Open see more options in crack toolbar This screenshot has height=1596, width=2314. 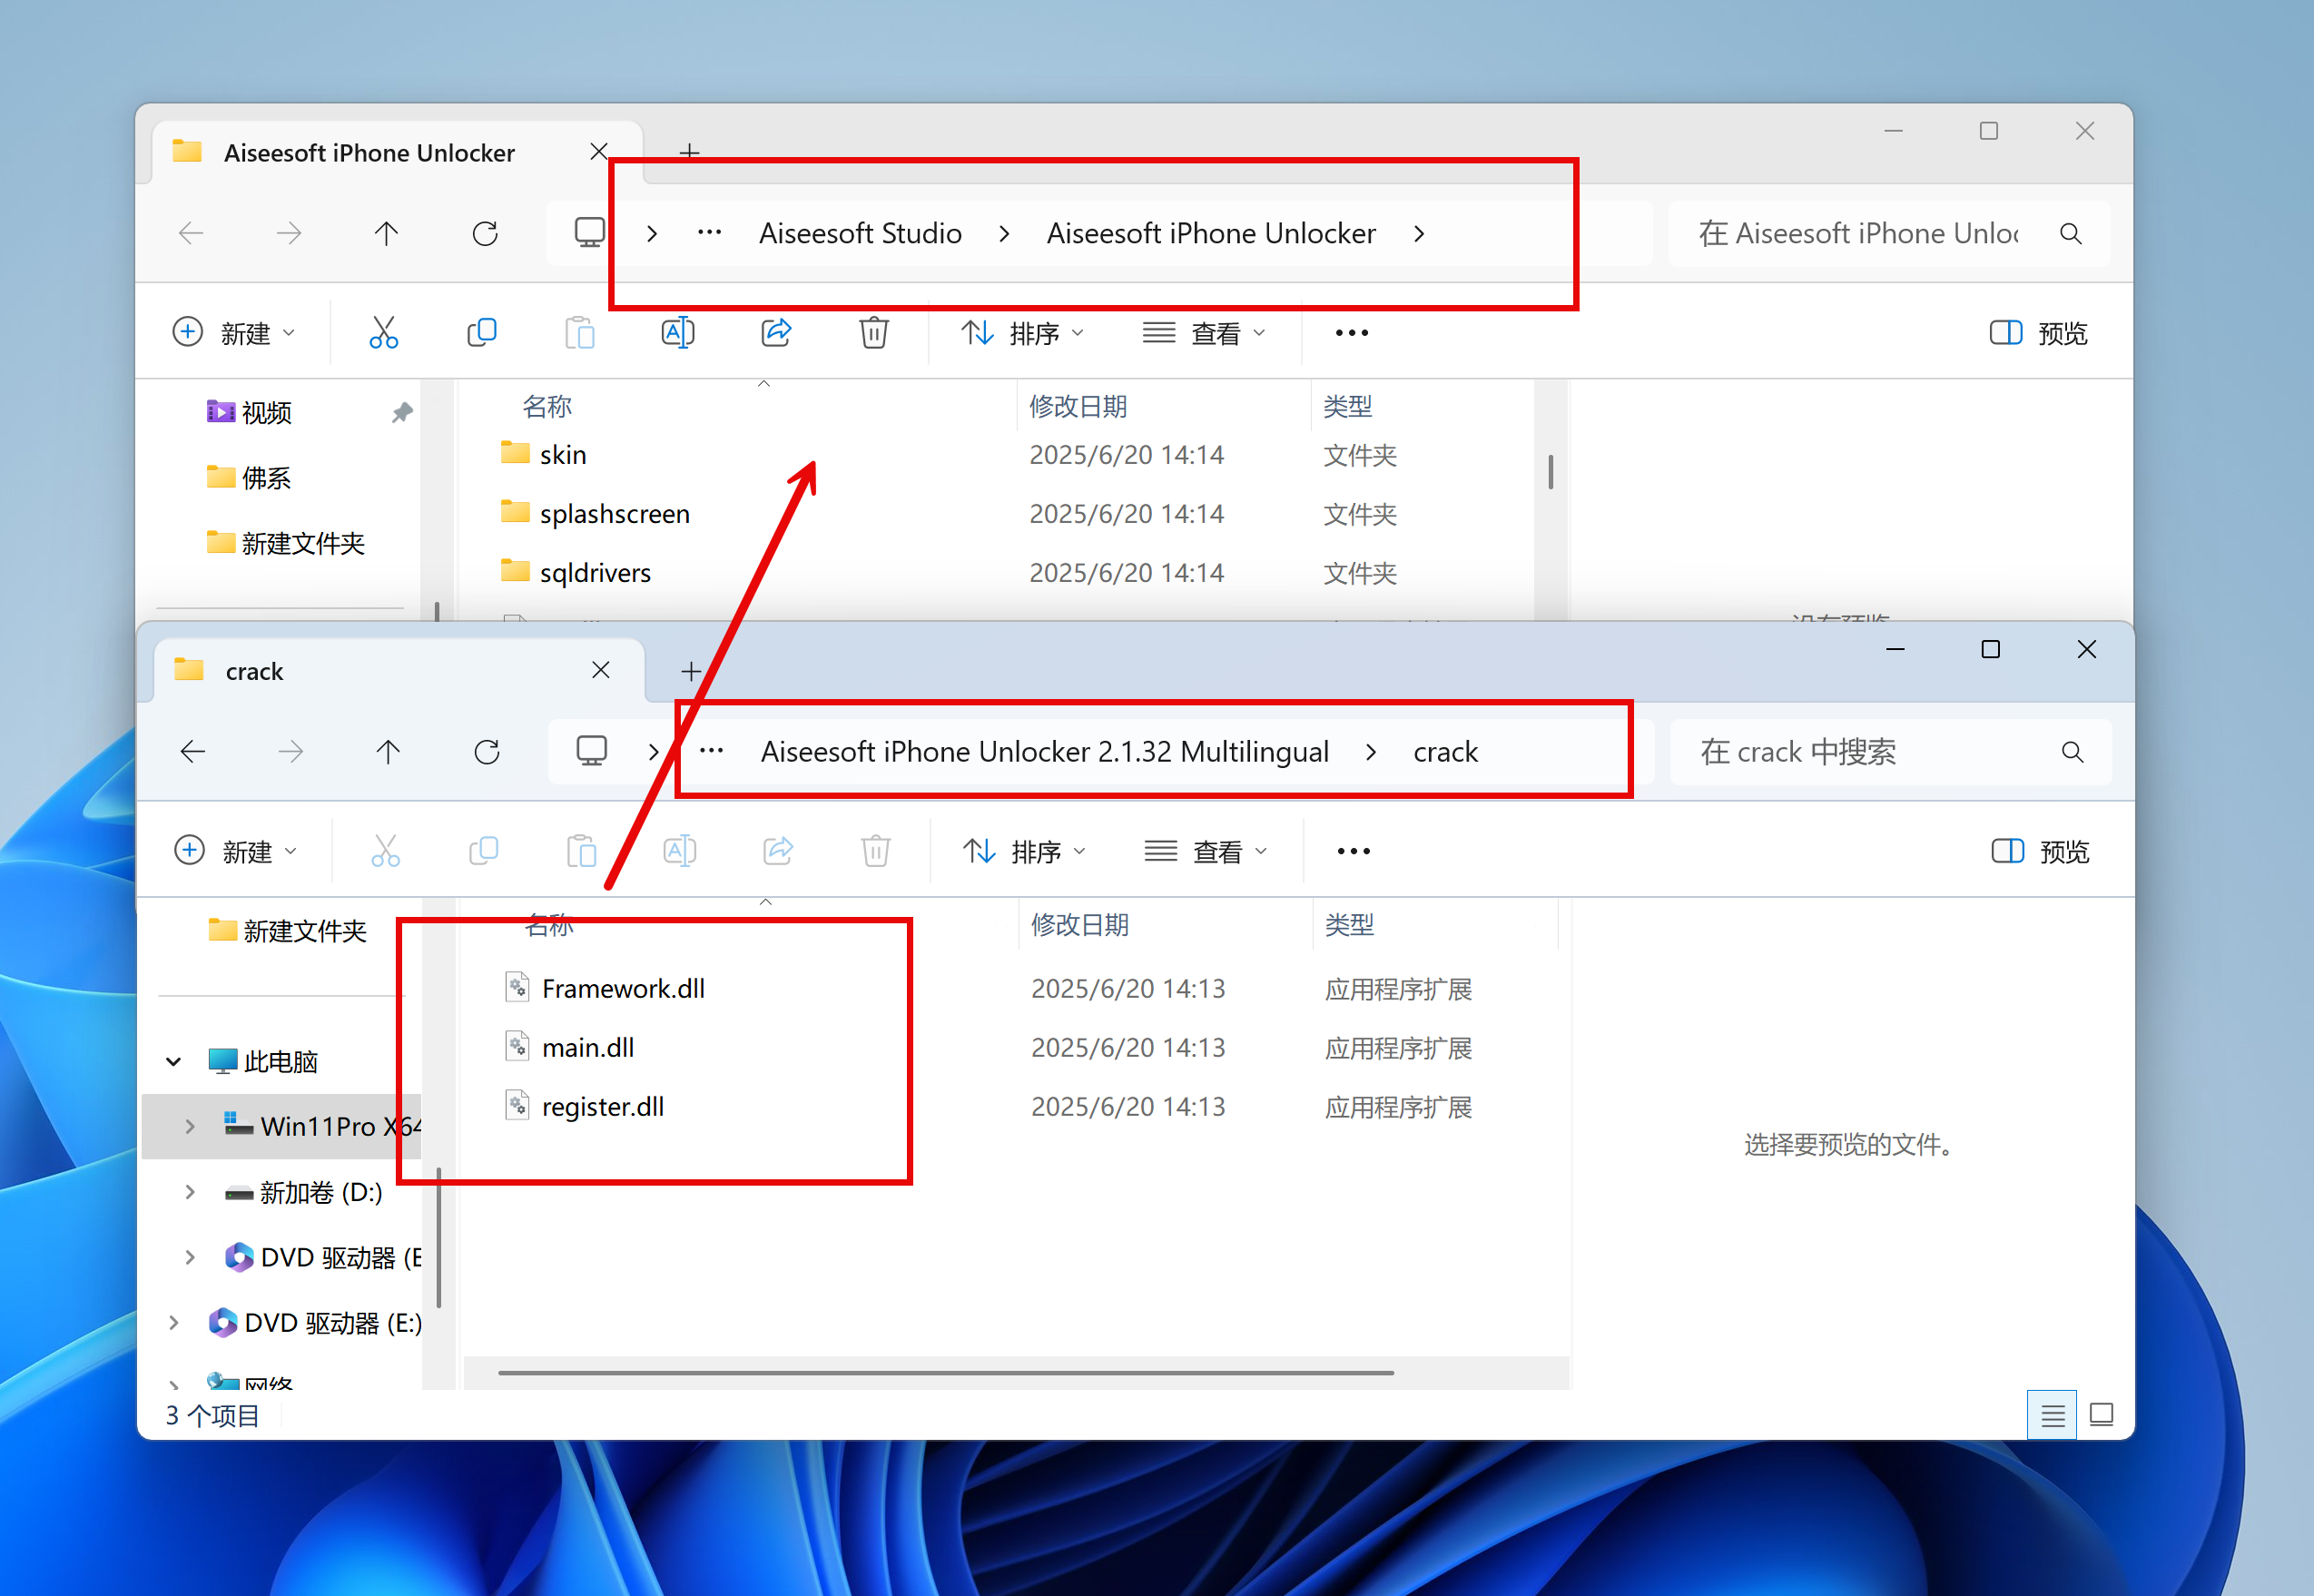tap(1353, 851)
